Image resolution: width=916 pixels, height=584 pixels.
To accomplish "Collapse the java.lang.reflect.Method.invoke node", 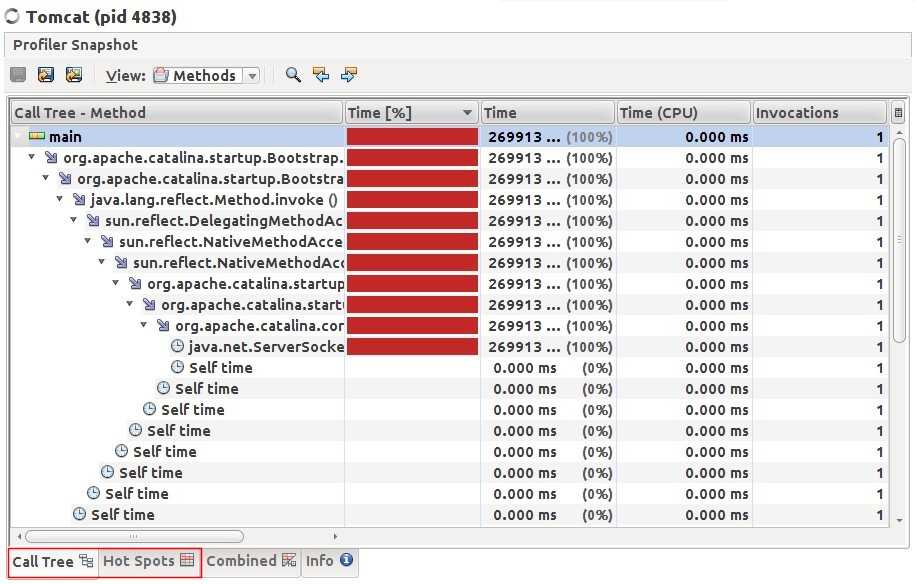I will click(60, 199).
